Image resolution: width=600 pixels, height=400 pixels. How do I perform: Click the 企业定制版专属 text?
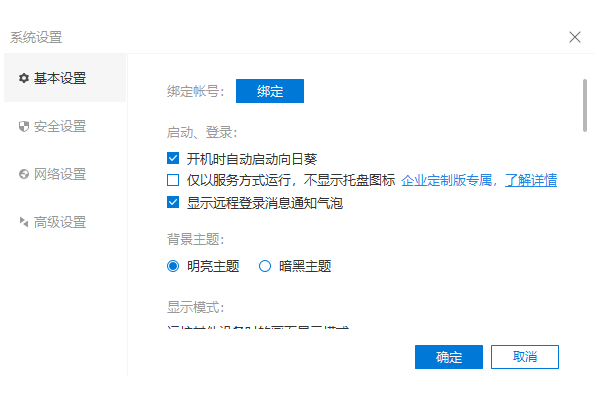point(448,181)
